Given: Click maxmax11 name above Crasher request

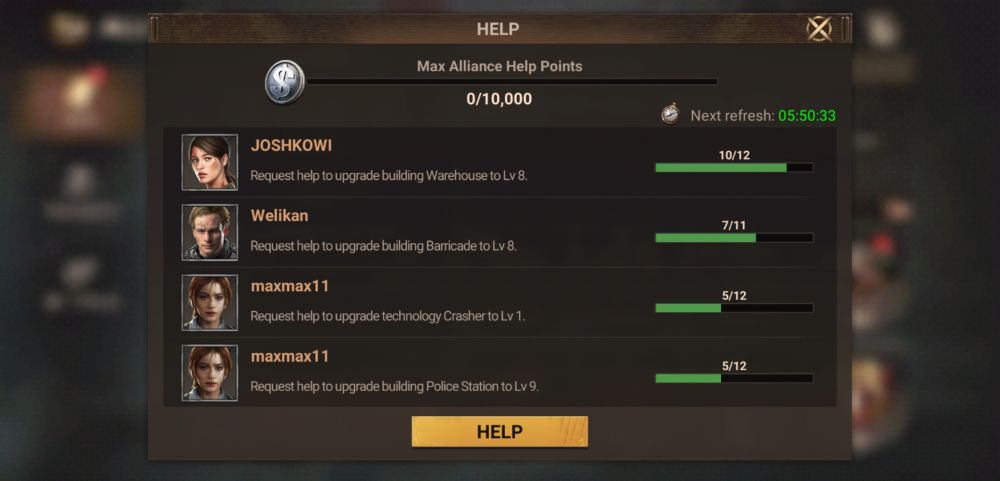Looking at the screenshot, I should click(290, 286).
